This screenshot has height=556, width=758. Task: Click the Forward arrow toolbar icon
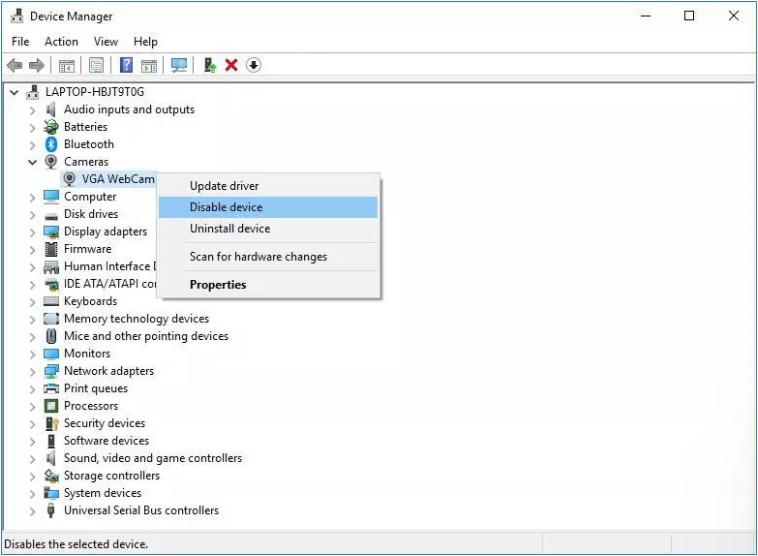37,65
